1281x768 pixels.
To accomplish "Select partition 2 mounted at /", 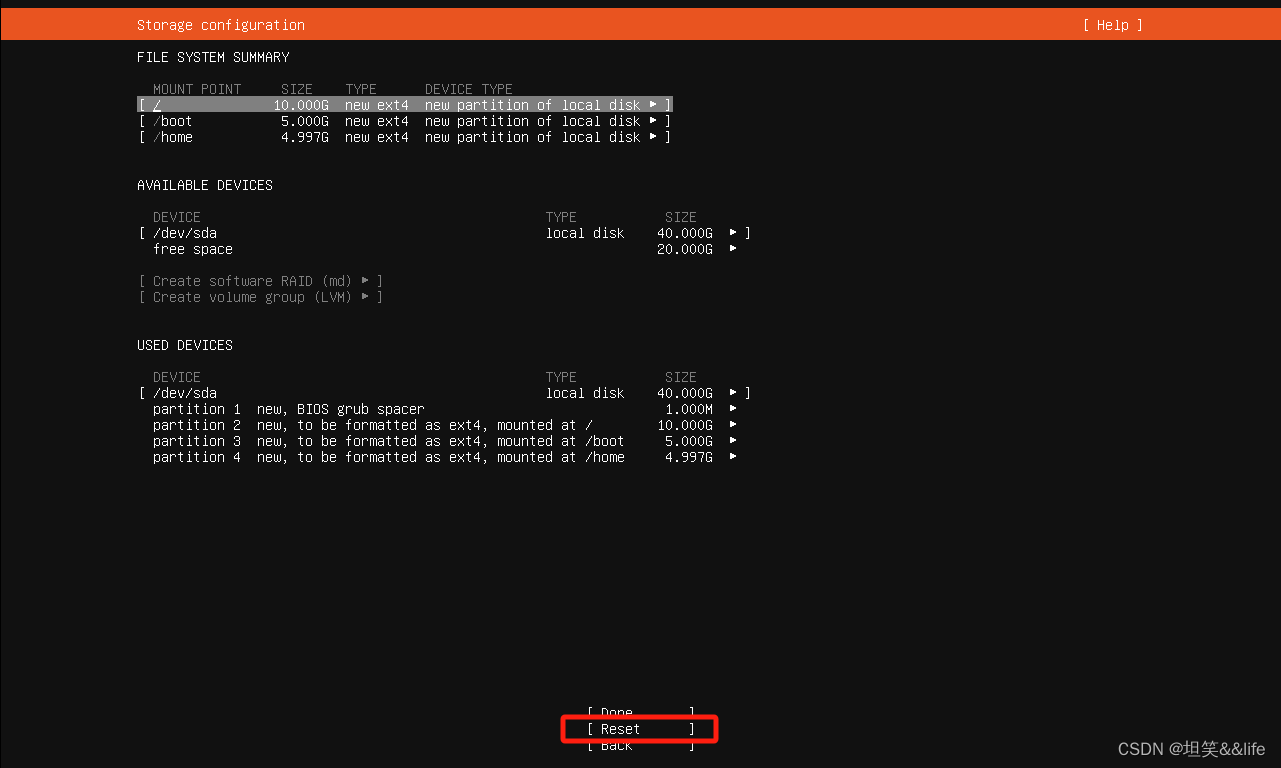I will click(x=444, y=425).
